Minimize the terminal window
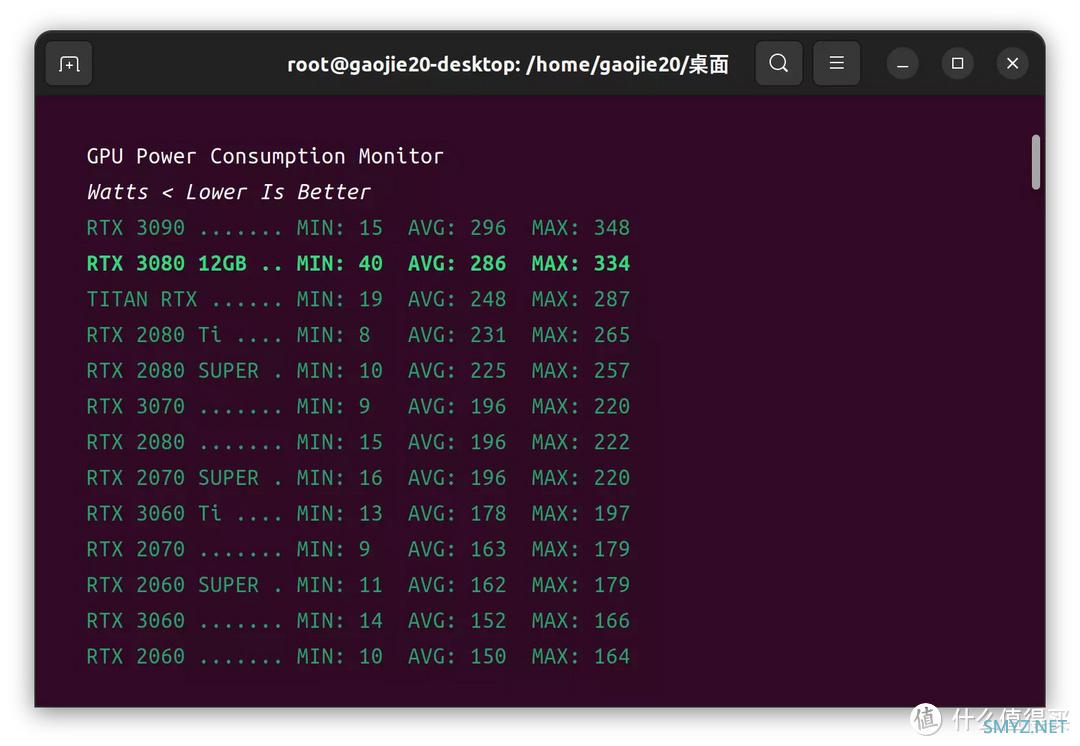This screenshot has width=1080, height=746. point(902,64)
